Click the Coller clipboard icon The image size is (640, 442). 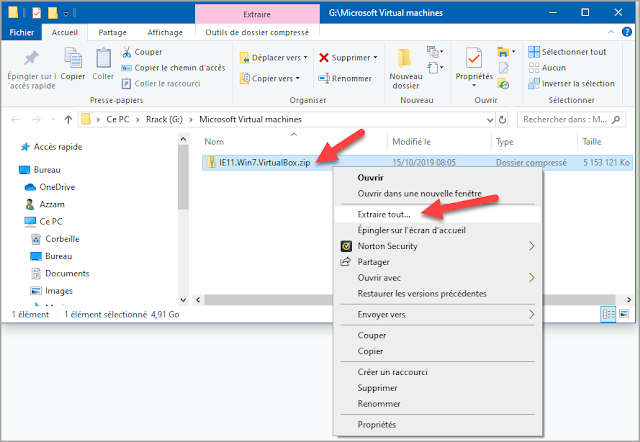pos(103,58)
